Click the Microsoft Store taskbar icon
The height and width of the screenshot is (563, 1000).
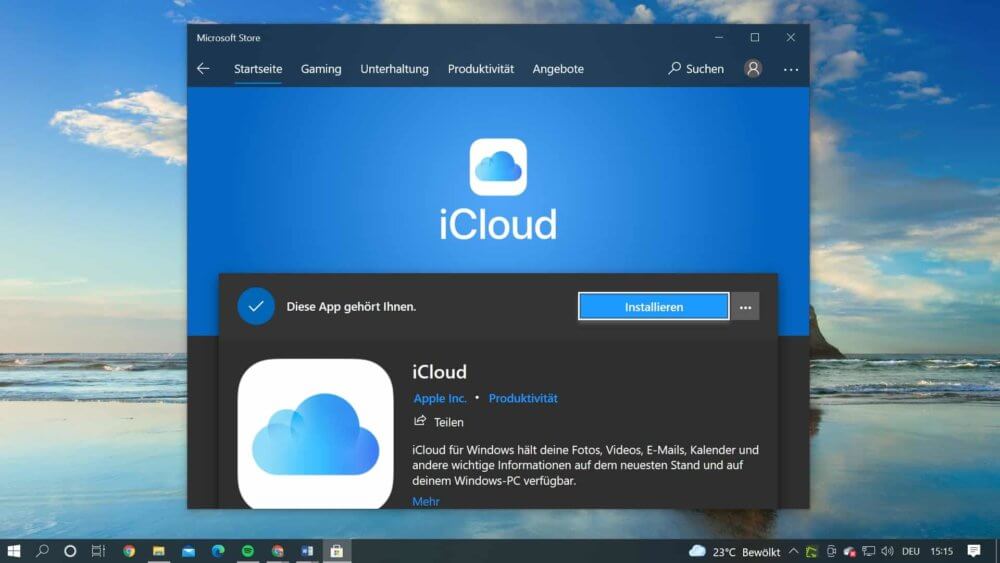[x=337, y=551]
